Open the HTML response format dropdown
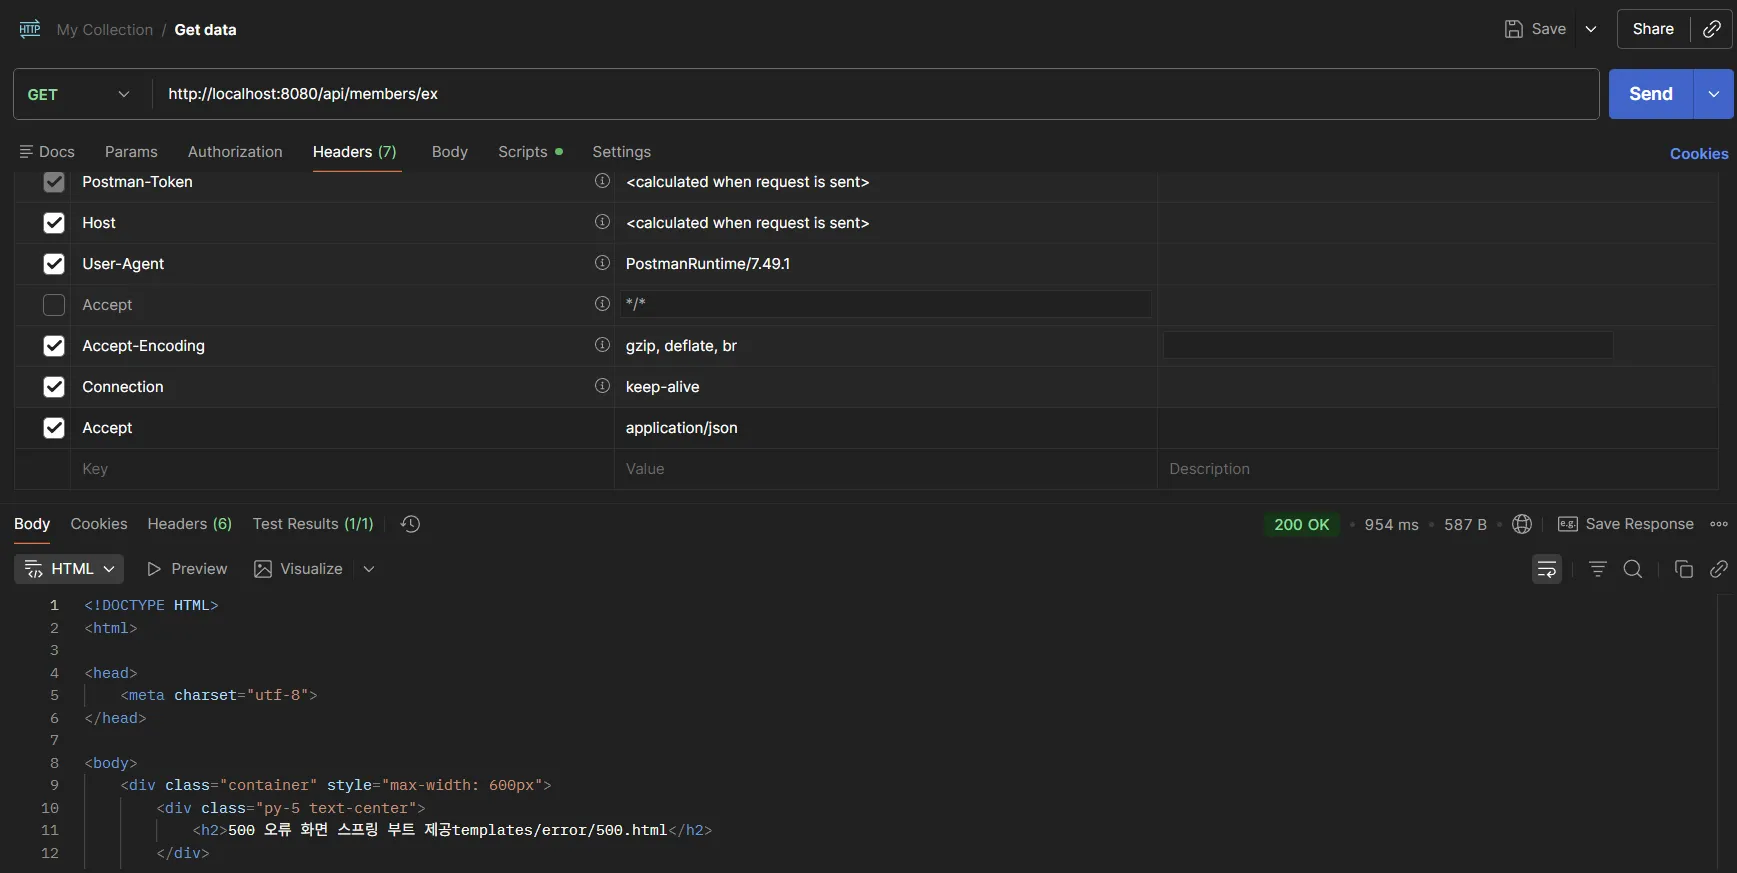The image size is (1737, 873). [69, 569]
